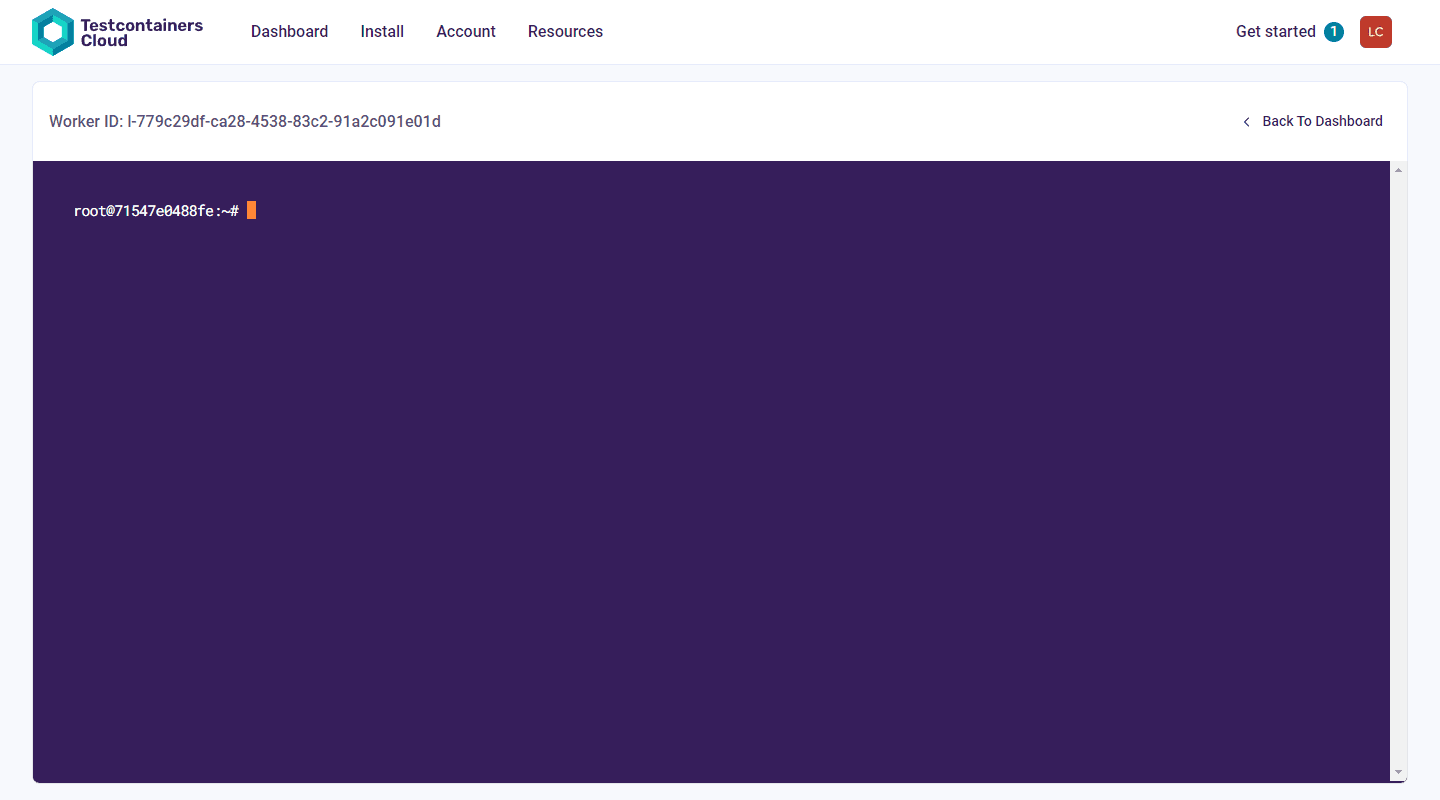The width and height of the screenshot is (1440, 800).
Task: Click the back chevron arrow icon
Action: [x=1246, y=122]
